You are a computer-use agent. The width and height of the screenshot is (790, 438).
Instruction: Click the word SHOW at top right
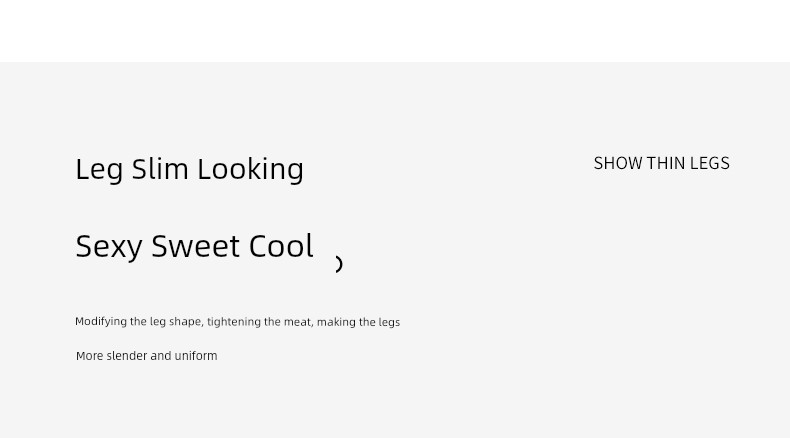pos(618,163)
